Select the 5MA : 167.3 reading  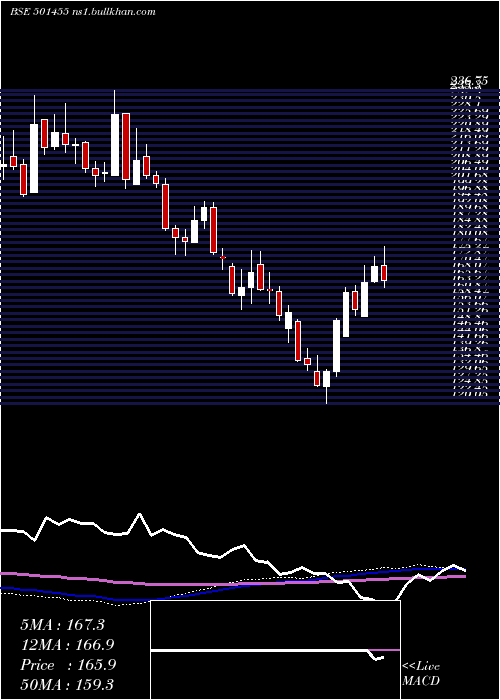click(x=62, y=625)
